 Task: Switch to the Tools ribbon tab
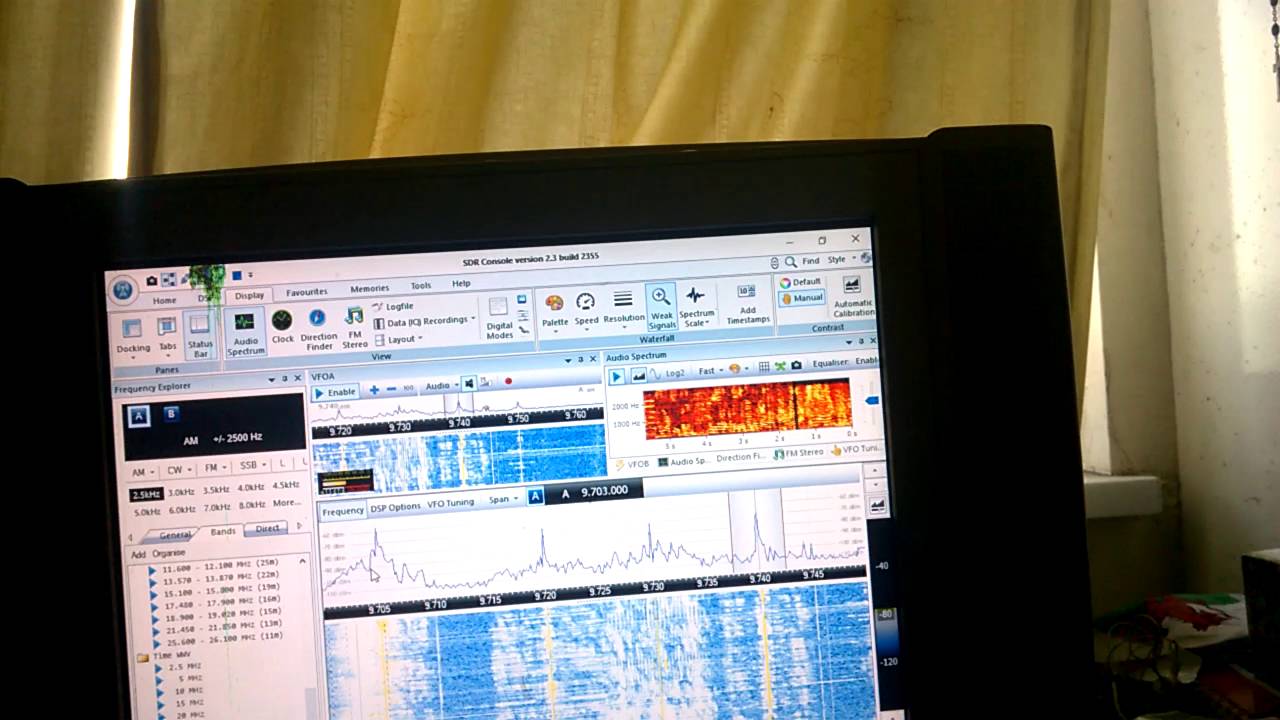(x=421, y=286)
